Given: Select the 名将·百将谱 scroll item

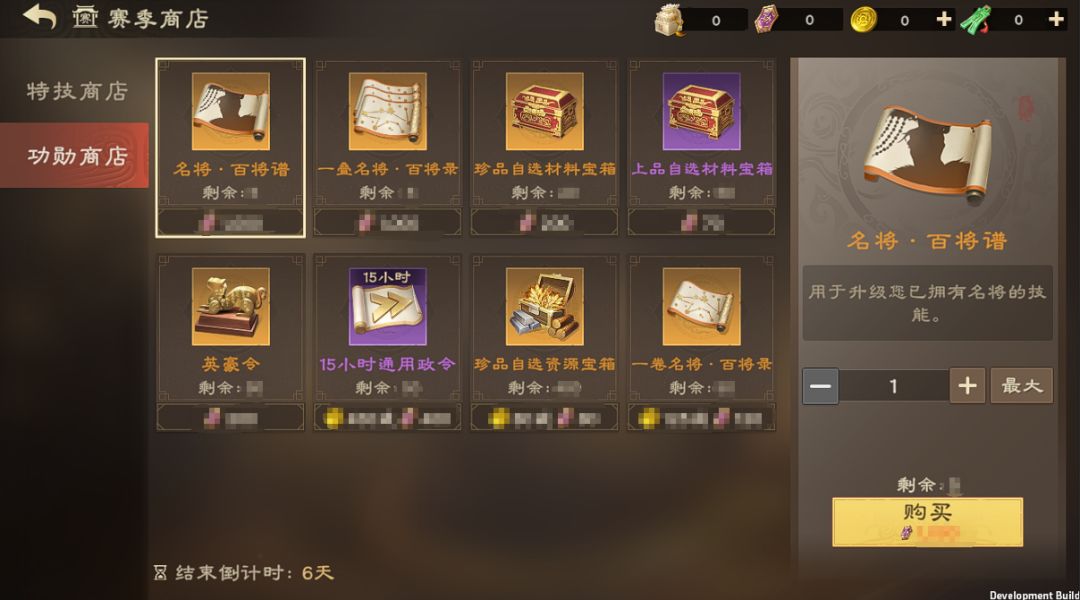Looking at the screenshot, I should coord(230,147).
